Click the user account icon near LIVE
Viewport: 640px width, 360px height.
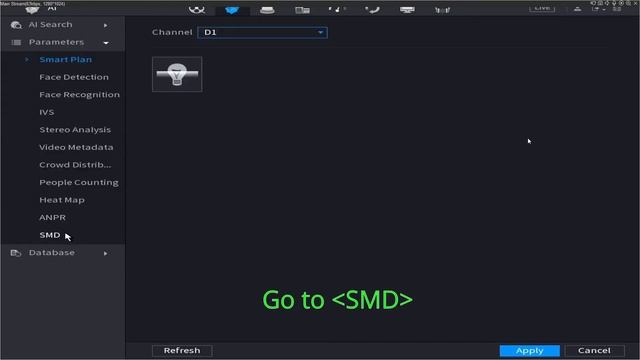tap(577, 9)
